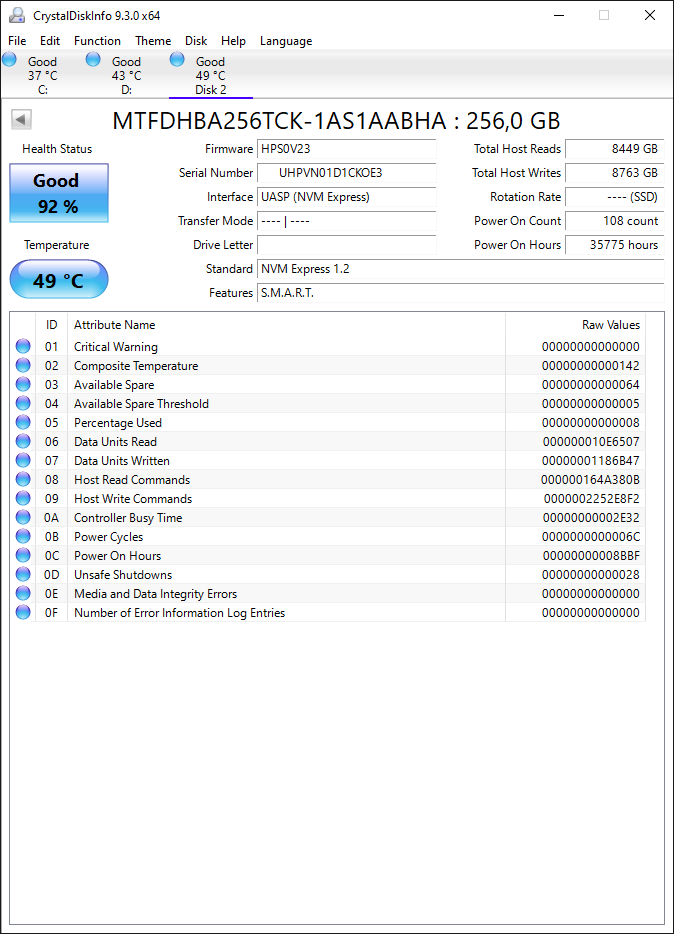
Task: Select the Composite Temperature attribute name
Action: click(136, 366)
